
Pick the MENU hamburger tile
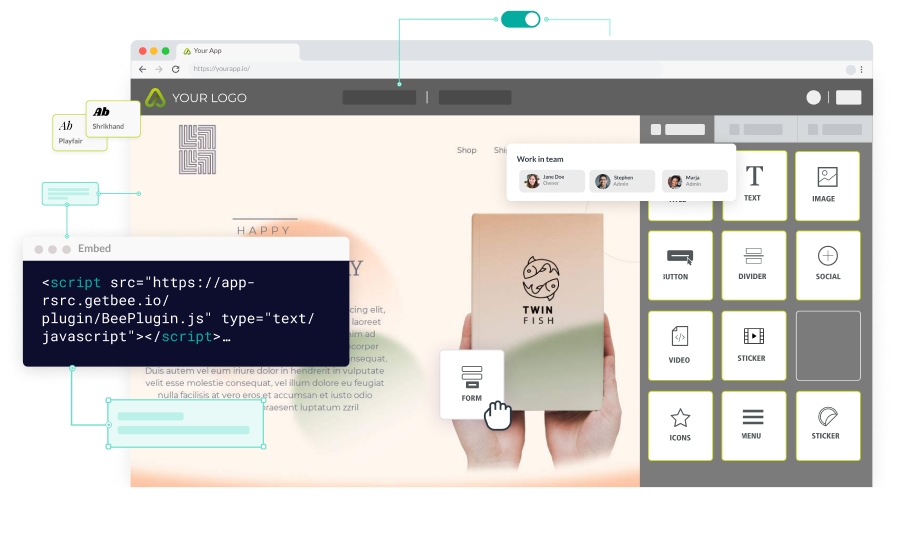click(754, 425)
